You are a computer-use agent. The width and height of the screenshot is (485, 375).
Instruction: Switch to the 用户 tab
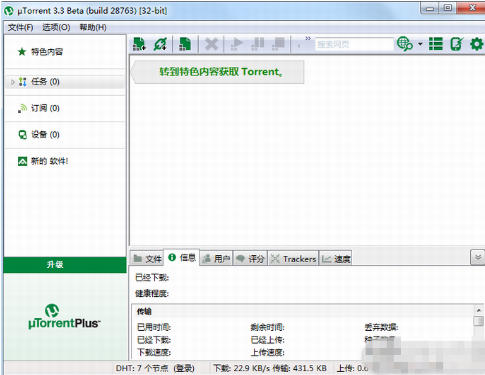(x=216, y=259)
